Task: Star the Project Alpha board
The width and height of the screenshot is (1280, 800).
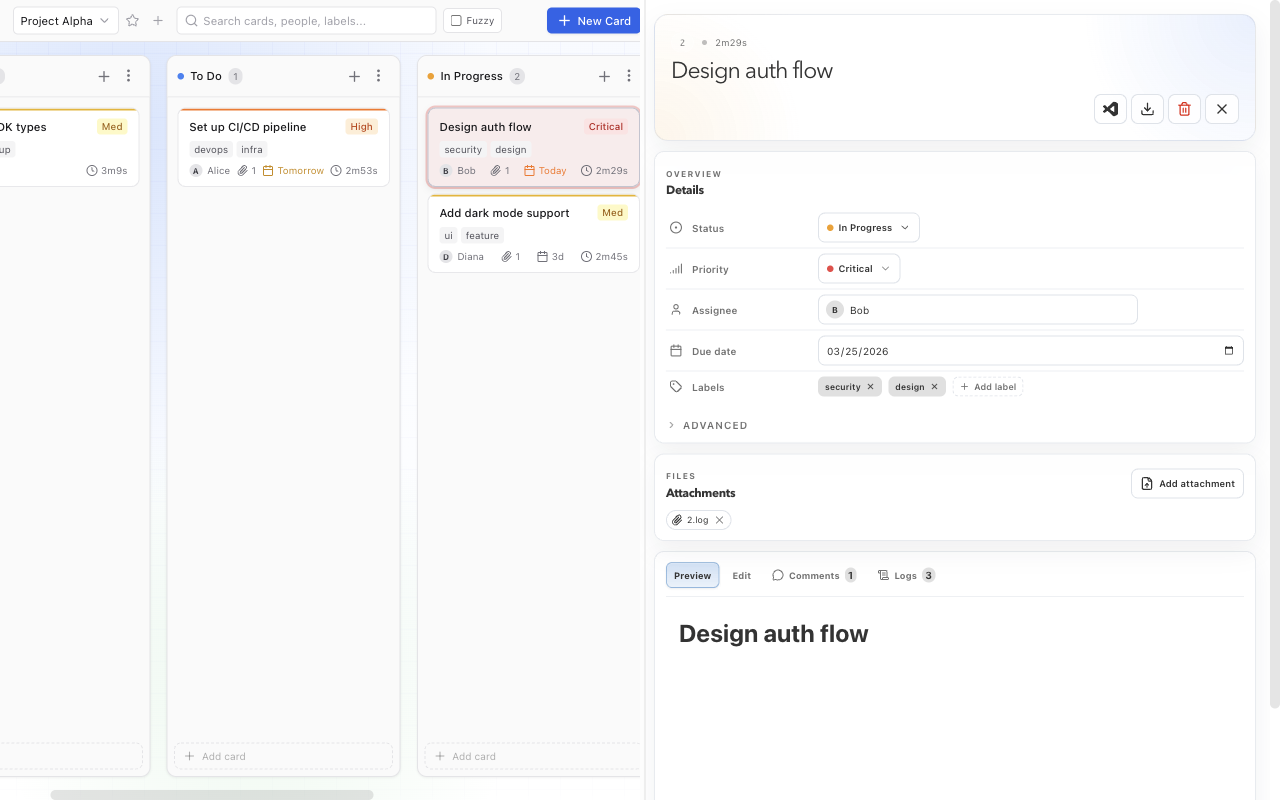Action: point(132,21)
